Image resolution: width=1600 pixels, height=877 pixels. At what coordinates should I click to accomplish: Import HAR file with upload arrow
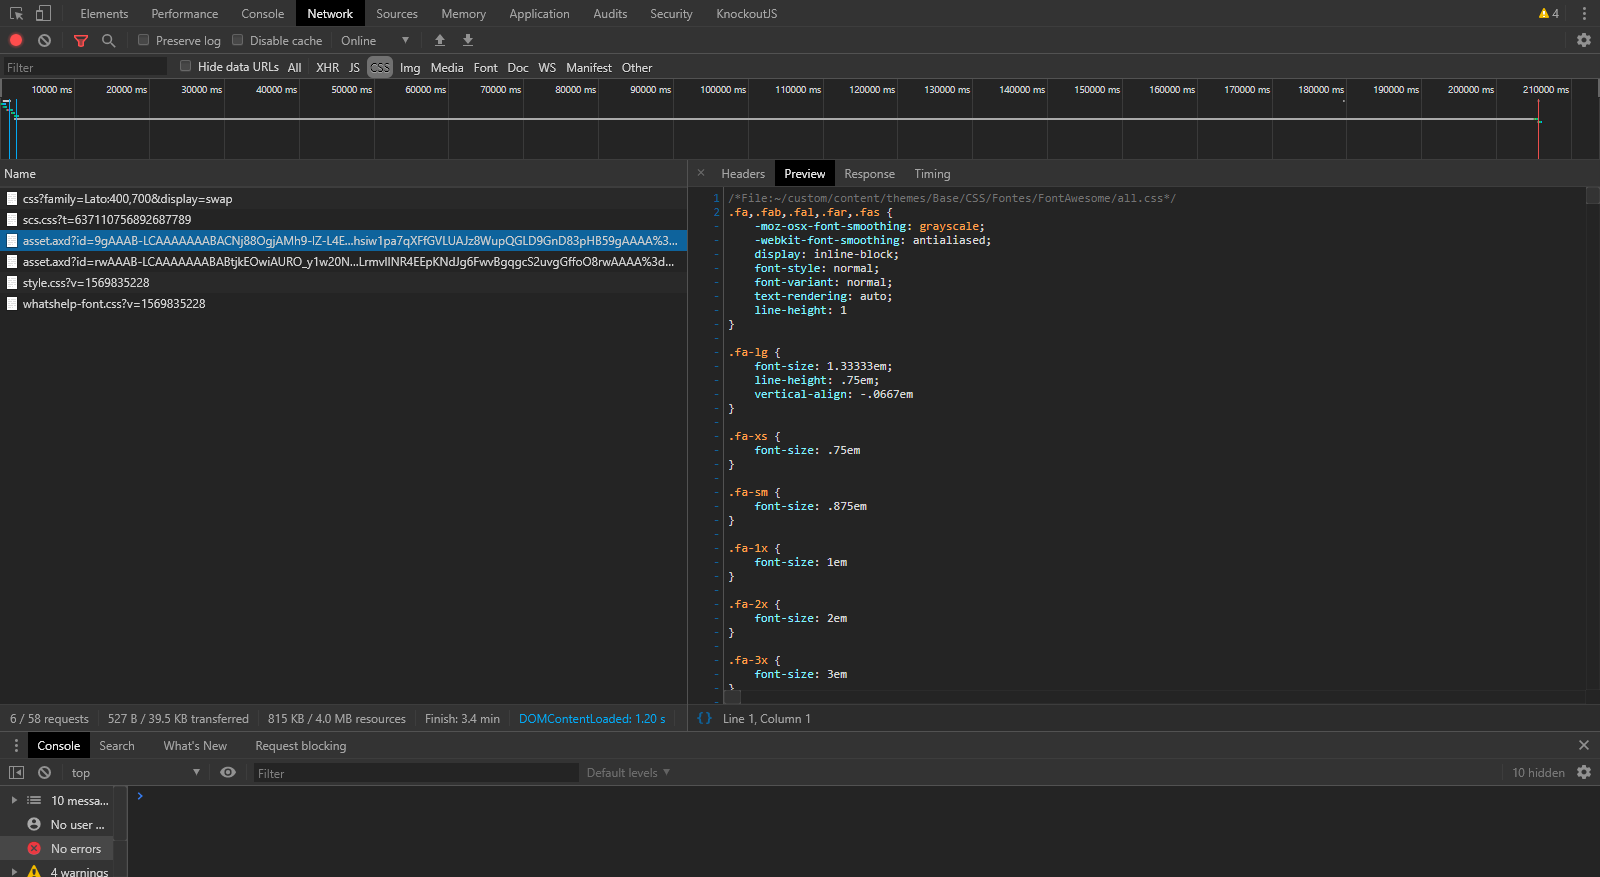[x=440, y=40]
